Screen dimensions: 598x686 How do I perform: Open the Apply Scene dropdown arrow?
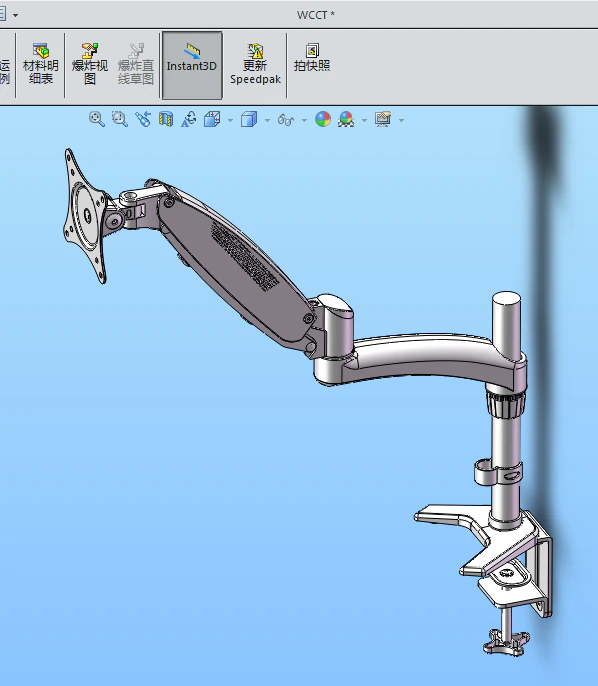(364, 120)
